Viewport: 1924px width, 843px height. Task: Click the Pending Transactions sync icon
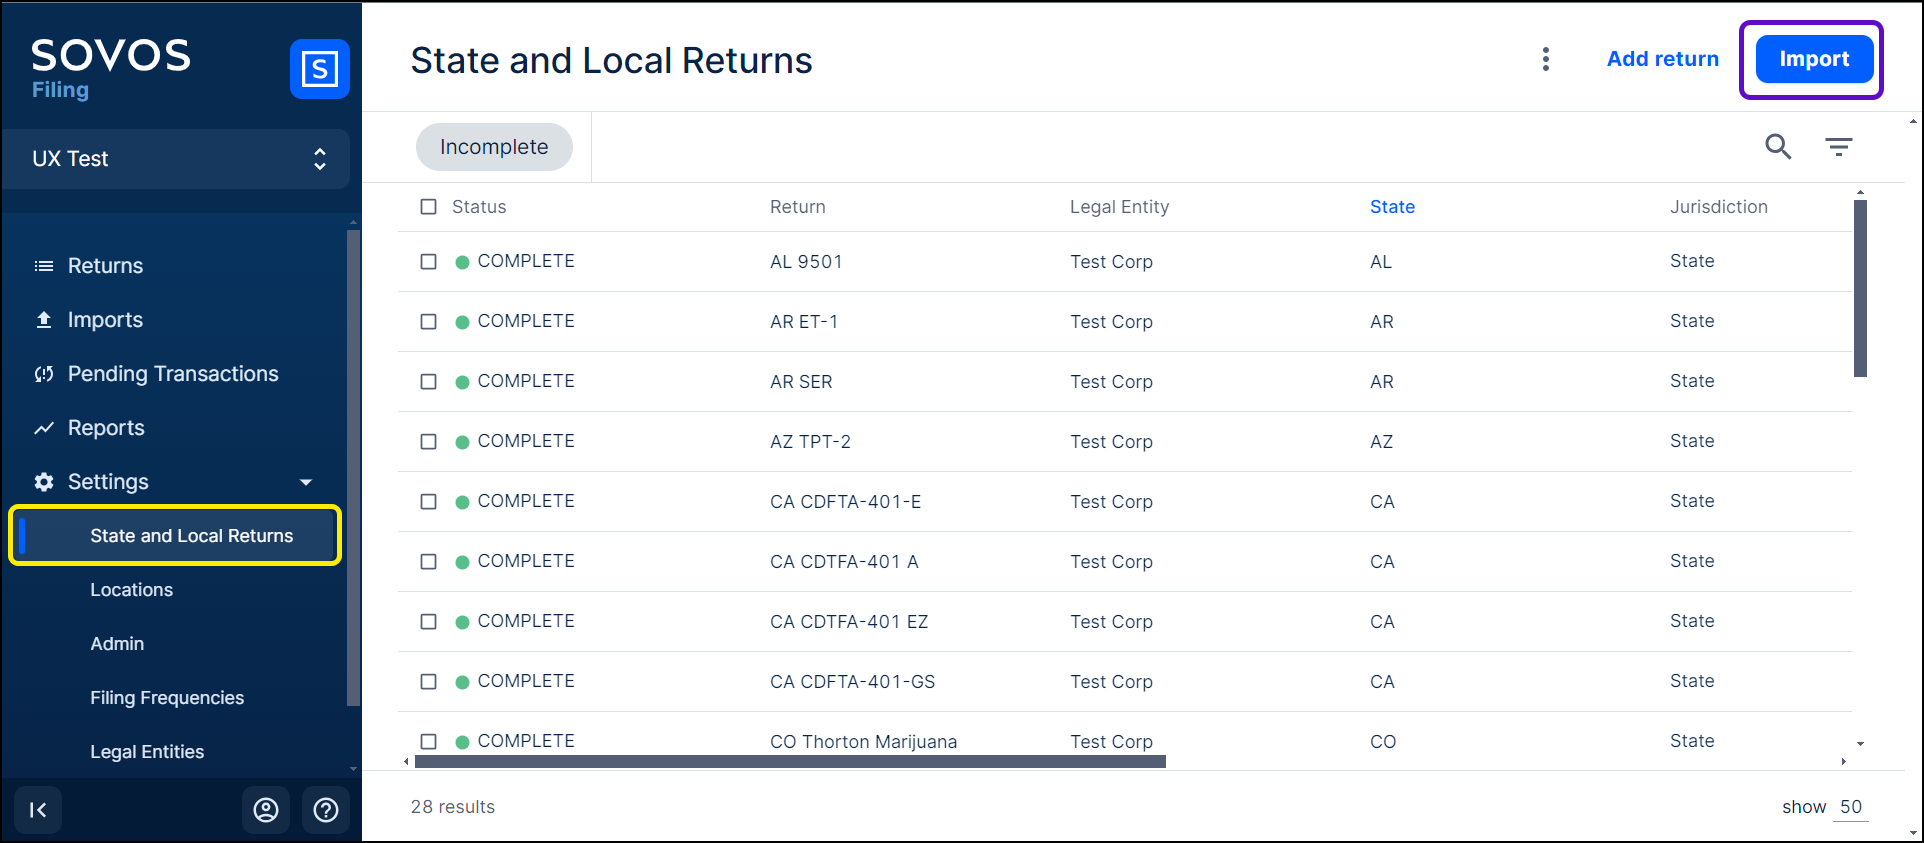[x=44, y=374]
